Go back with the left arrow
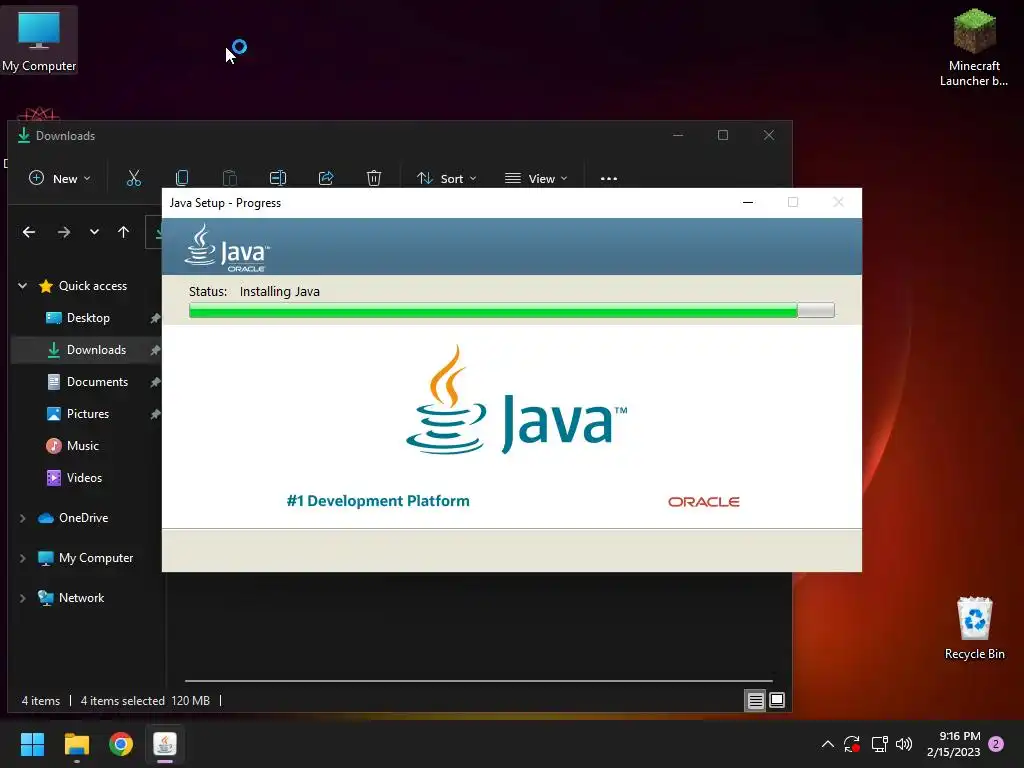This screenshot has width=1024, height=768. click(x=29, y=232)
